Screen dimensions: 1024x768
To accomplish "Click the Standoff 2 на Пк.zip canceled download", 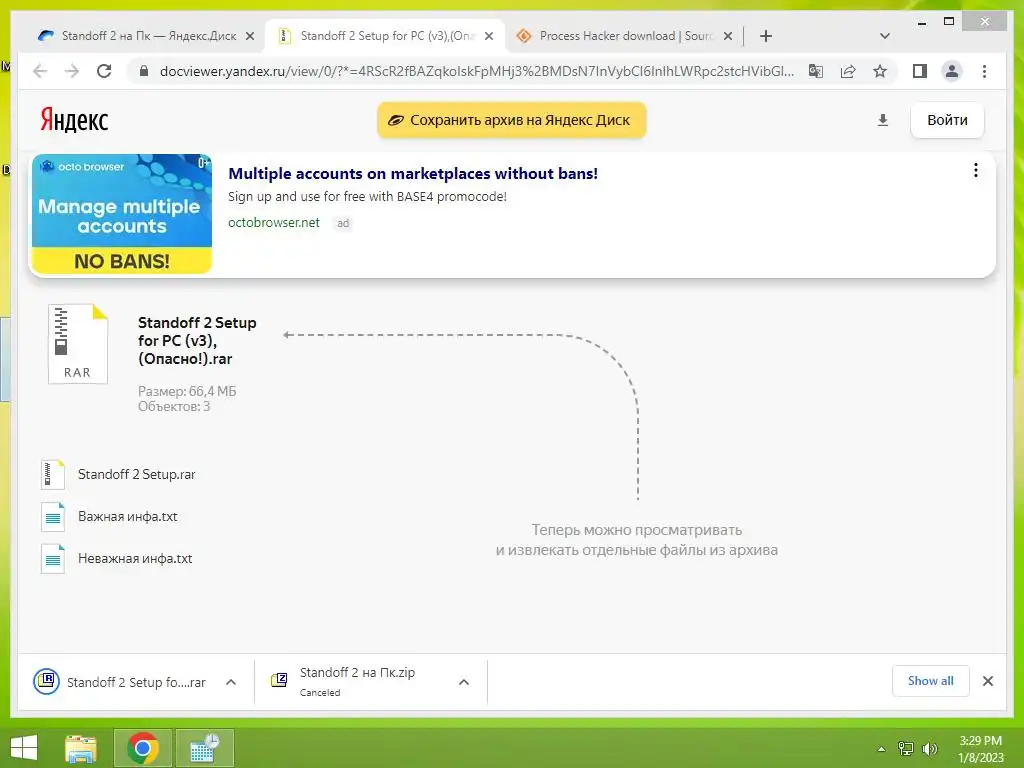I will click(357, 681).
